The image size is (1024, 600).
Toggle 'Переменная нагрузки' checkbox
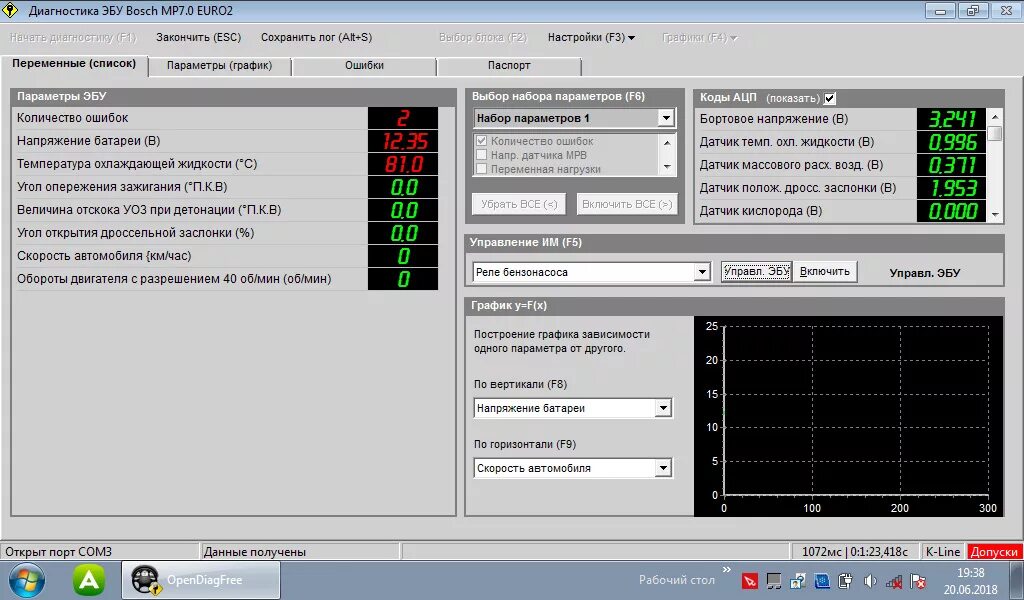(x=481, y=168)
